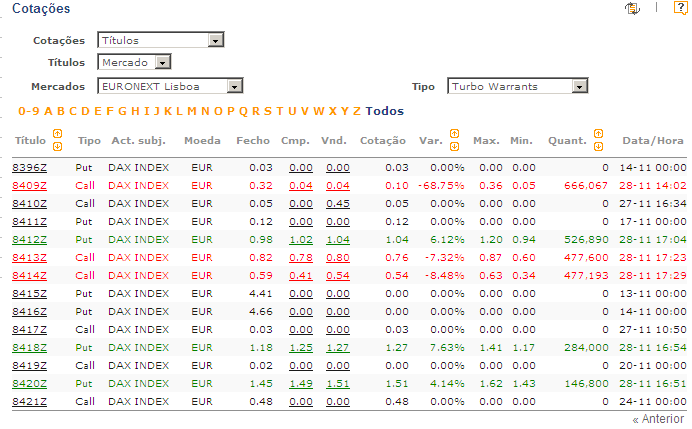Open title 8396Z

click(30, 168)
